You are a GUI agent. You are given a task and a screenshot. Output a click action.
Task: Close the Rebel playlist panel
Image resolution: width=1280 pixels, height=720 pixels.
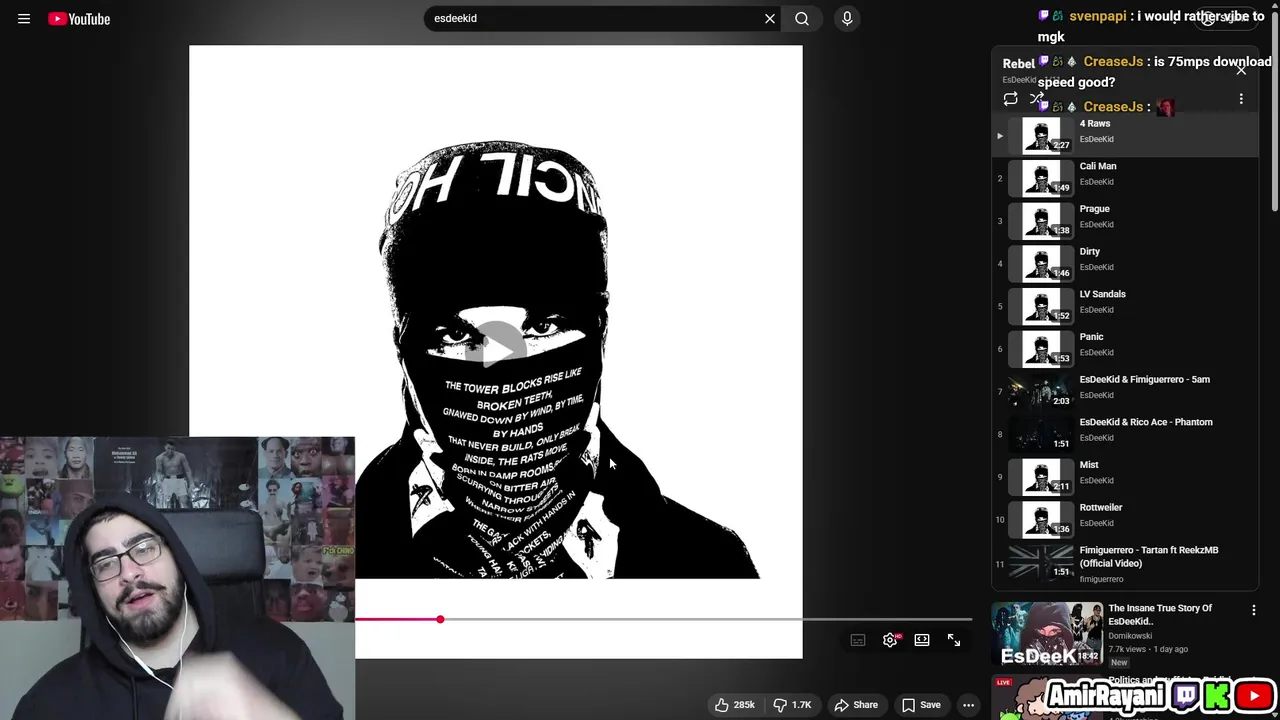tap(1241, 70)
